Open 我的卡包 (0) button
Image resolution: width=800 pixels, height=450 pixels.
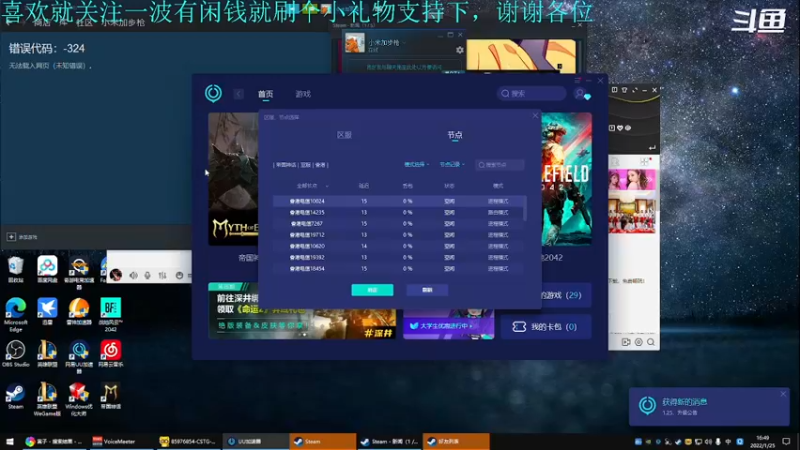[x=546, y=327]
